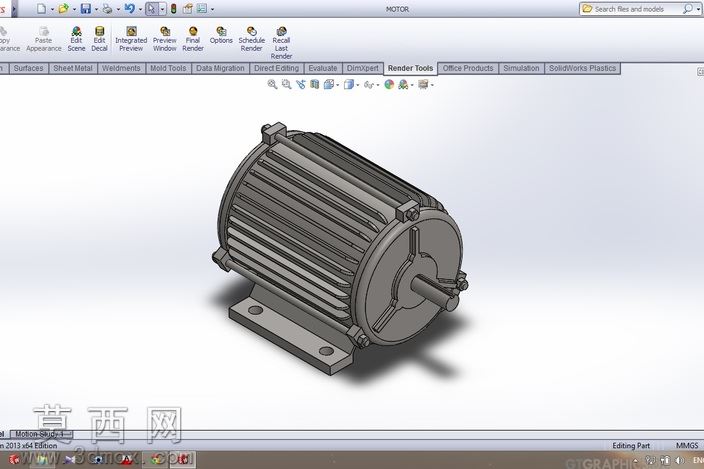Switch to the DimXpert tab
The width and height of the screenshot is (704, 469).
point(363,68)
